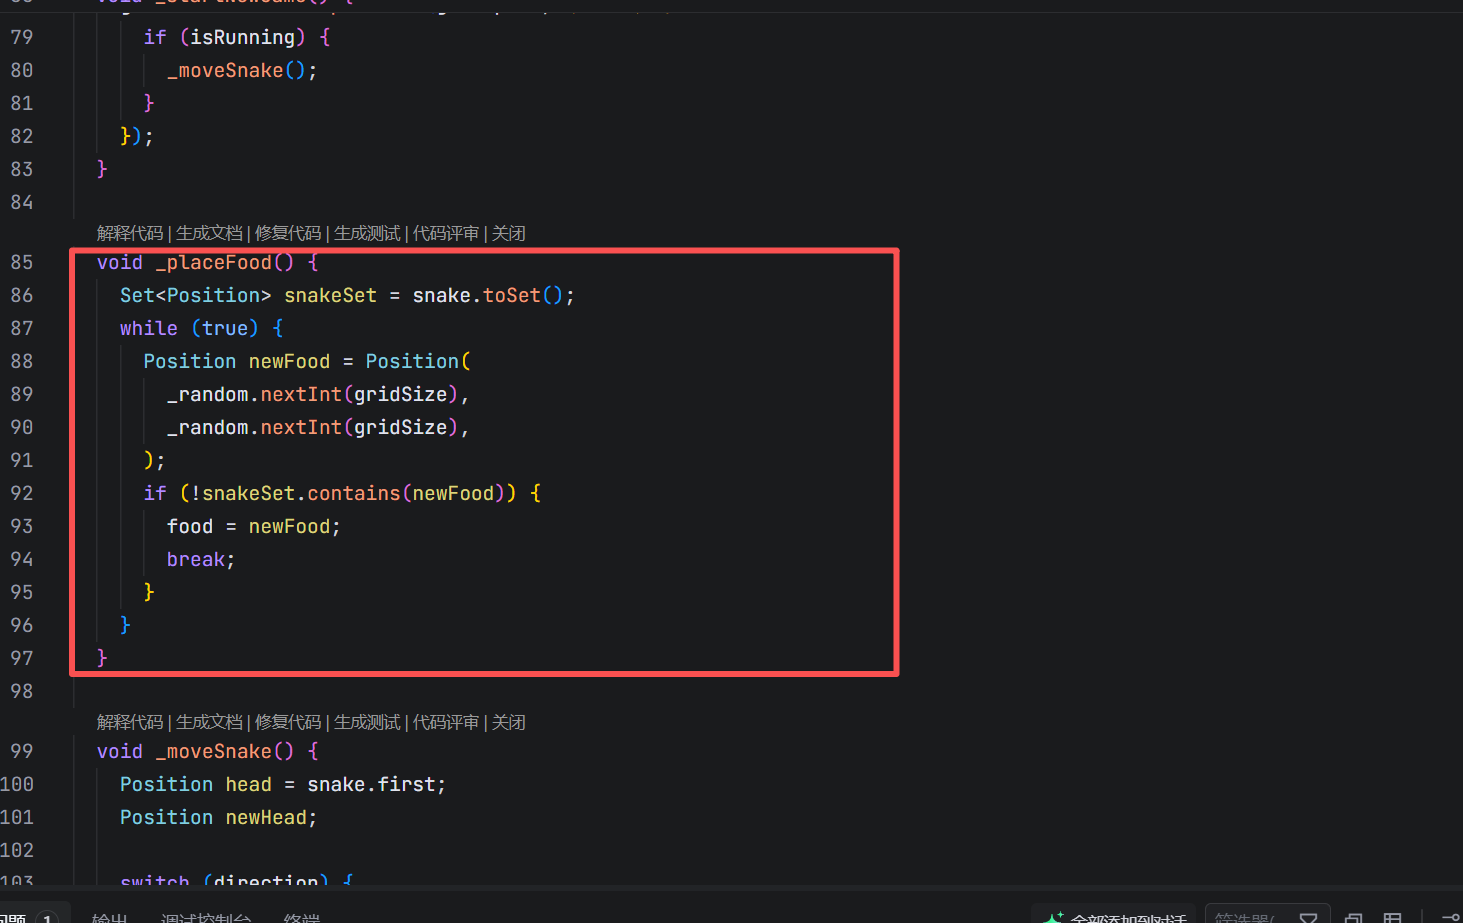The image size is (1463, 923).
Task: Click 修复代码 above _moveSnake function
Action: pos(288,722)
